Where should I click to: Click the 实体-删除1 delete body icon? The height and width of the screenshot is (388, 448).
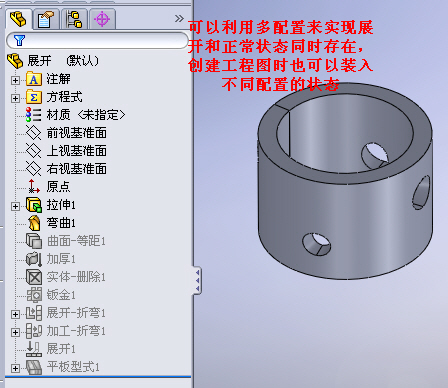tap(34, 277)
